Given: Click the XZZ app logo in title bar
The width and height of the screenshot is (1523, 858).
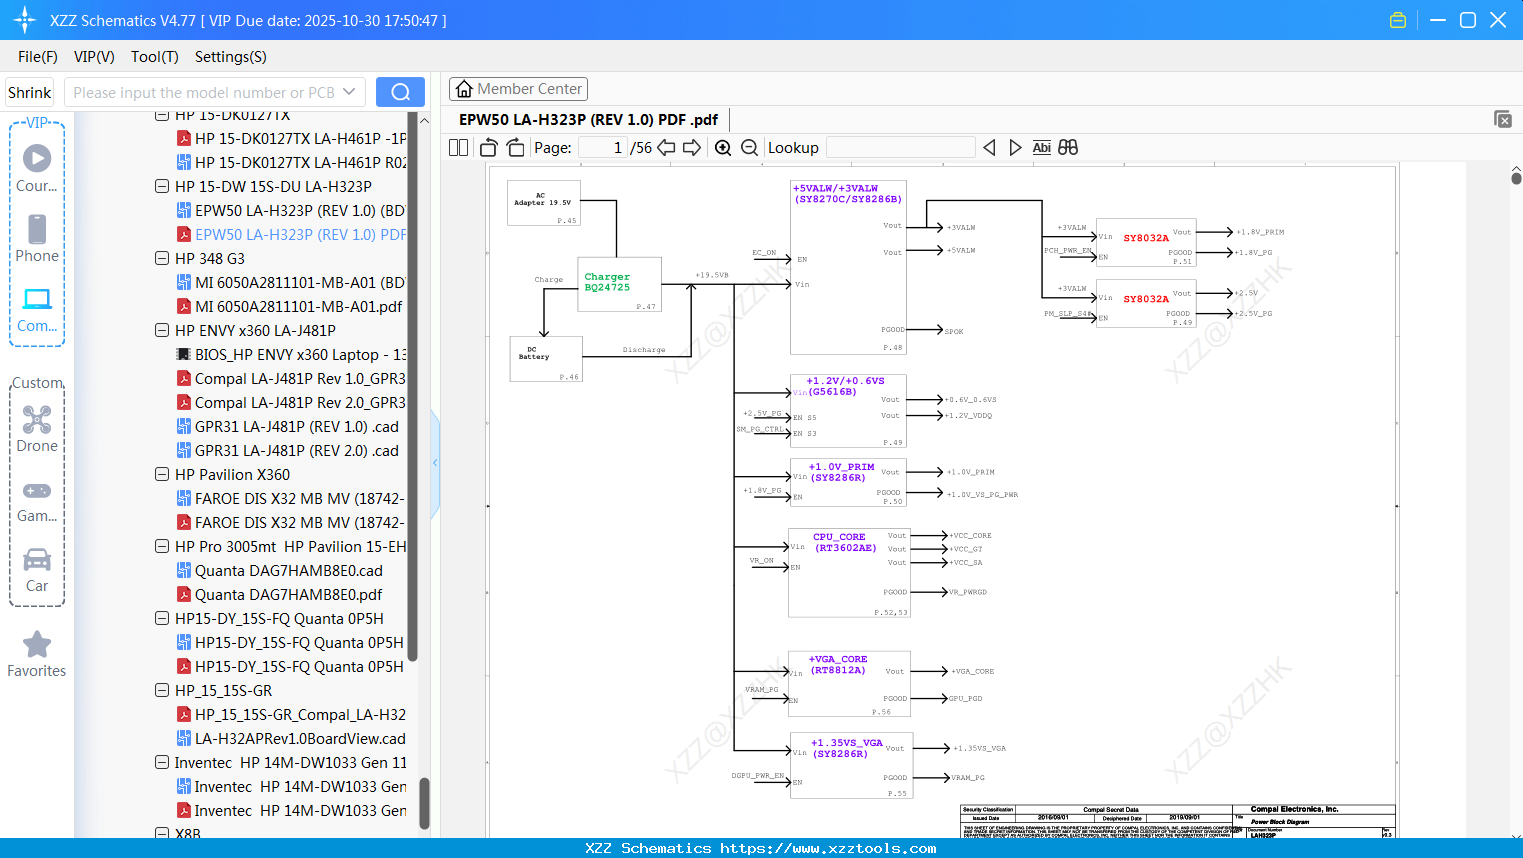Looking at the screenshot, I should (x=25, y=20).
